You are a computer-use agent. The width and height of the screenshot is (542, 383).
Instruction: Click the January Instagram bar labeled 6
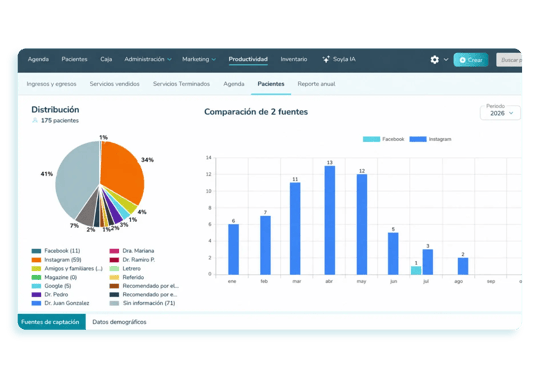coord(233,249)
